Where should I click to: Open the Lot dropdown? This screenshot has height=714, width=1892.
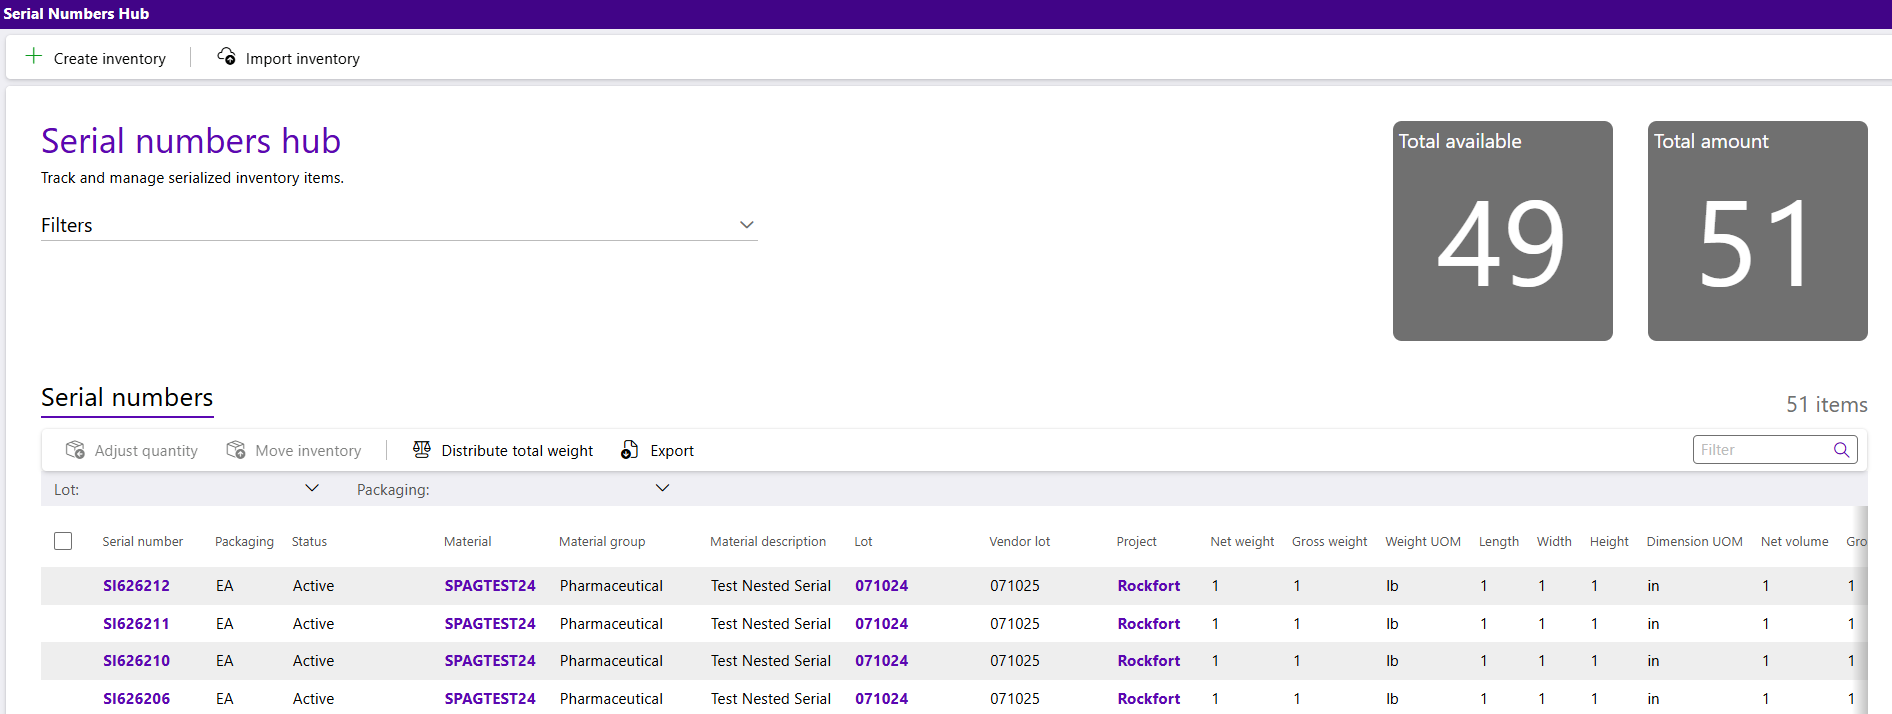coord(312,488)
